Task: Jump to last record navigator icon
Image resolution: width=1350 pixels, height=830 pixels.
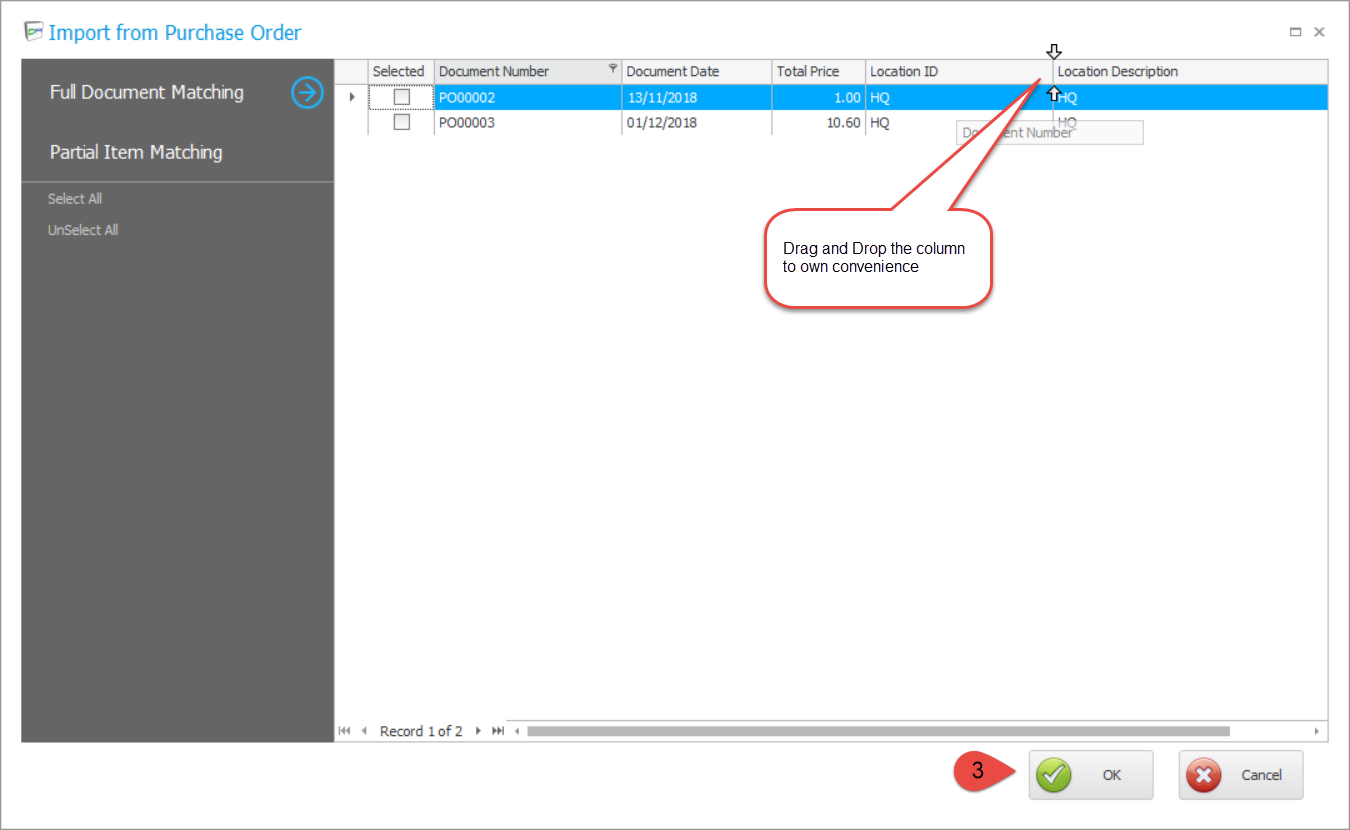Action: [497, 731]
